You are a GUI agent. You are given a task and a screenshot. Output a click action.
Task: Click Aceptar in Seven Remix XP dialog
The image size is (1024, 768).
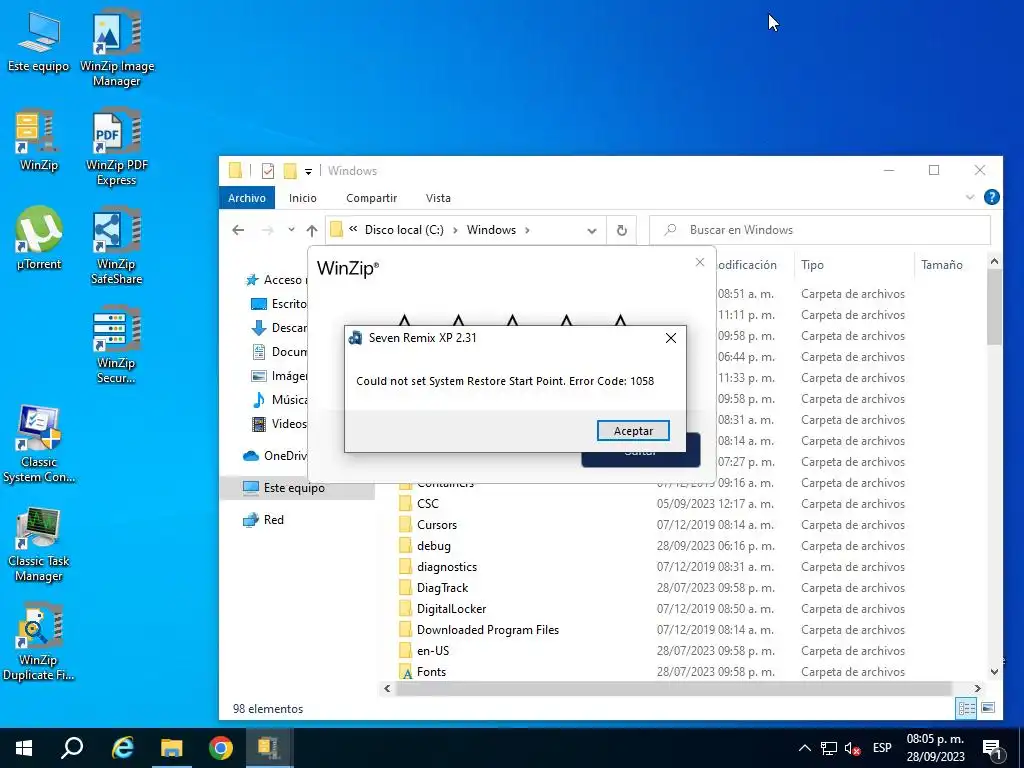(633, 431)
